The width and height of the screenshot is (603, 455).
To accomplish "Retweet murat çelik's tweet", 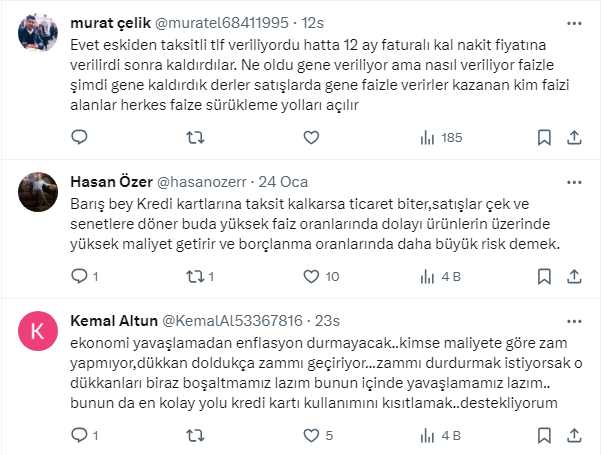I will (x=196, y=137).
